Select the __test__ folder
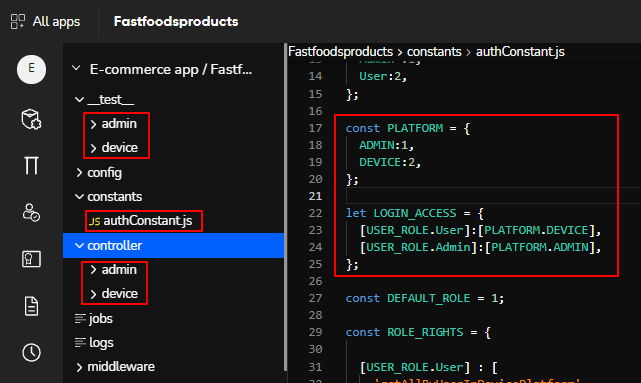The width and height of the screenshot is (641, 383). click(110, 99)
